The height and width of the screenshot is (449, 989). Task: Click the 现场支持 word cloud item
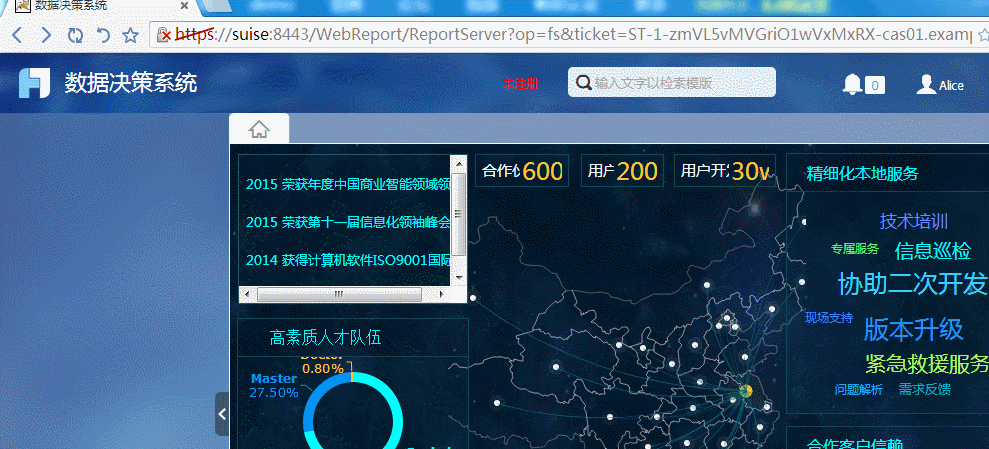click(x=829, y=318)
